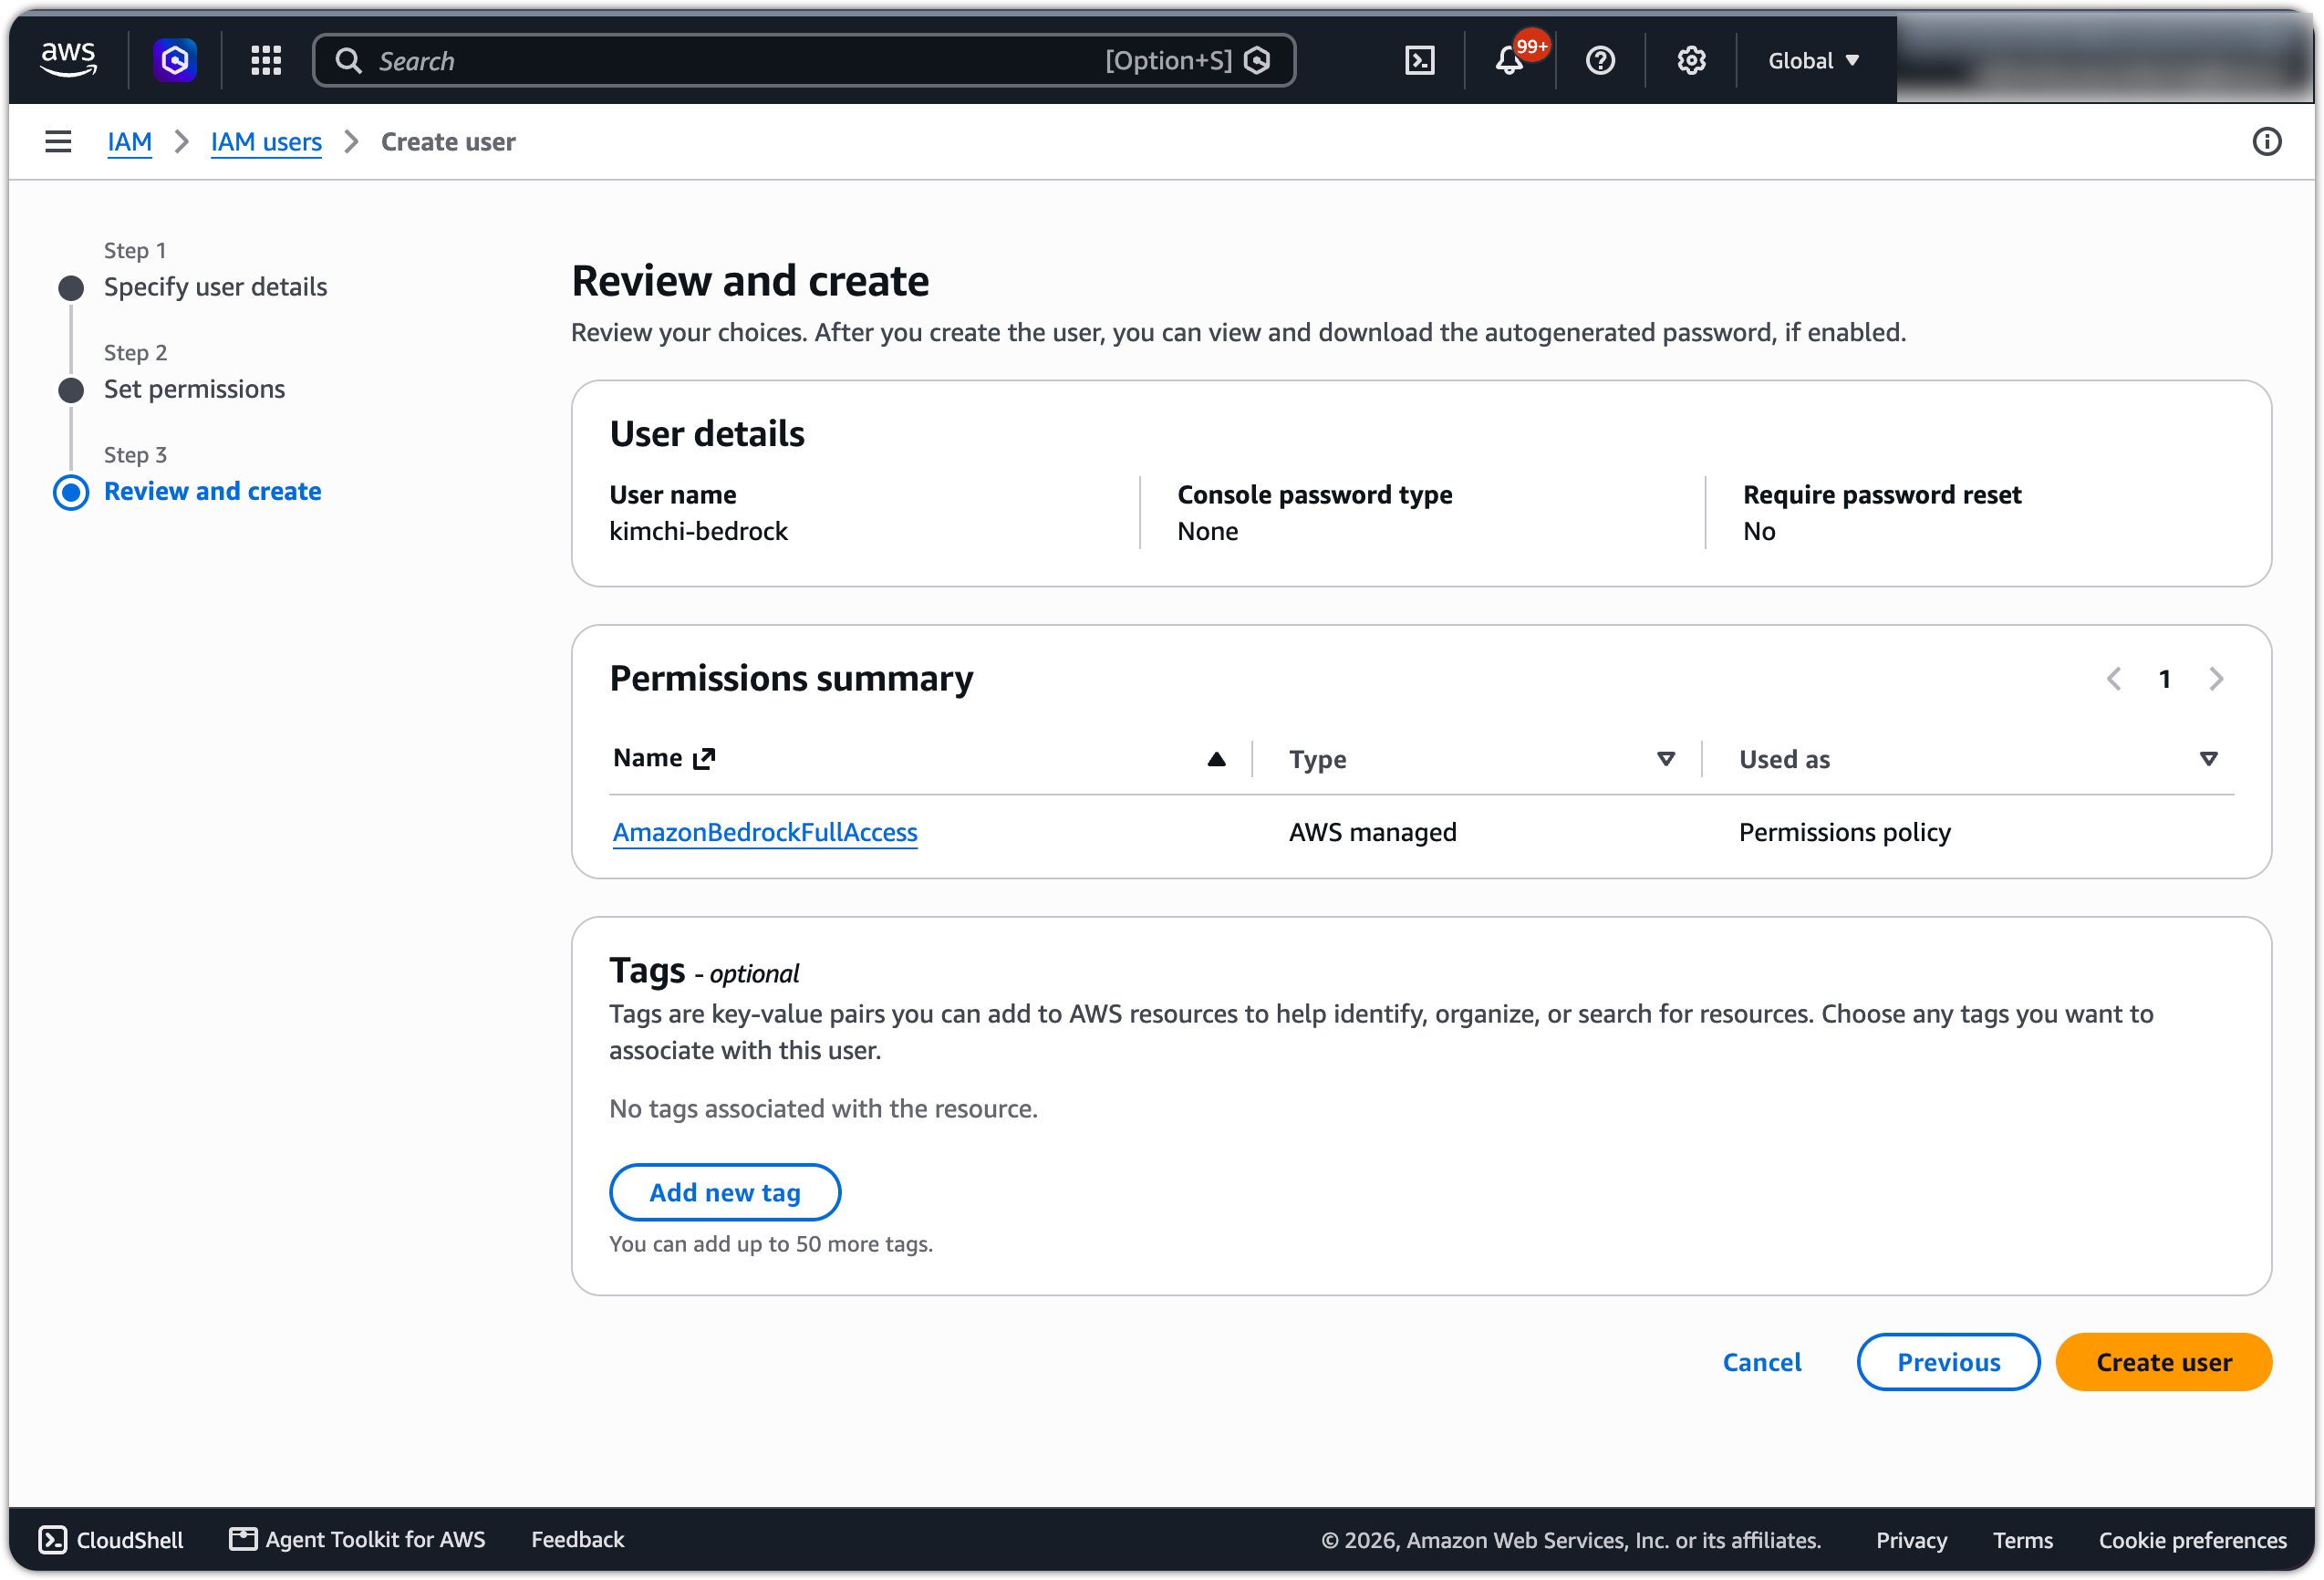Open IAM breadcrumb link
This screenshot has width=2324, height=1580.
129,142
